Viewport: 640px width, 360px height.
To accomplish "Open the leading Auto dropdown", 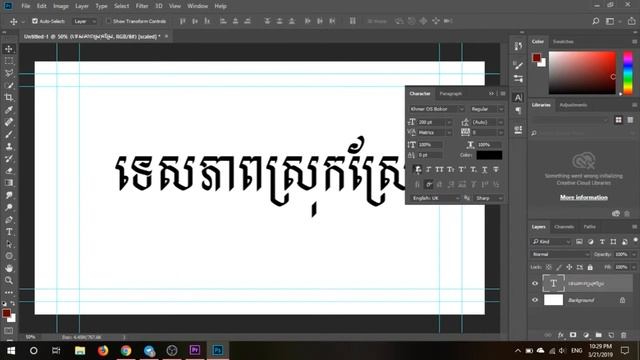I will (500, 122).
